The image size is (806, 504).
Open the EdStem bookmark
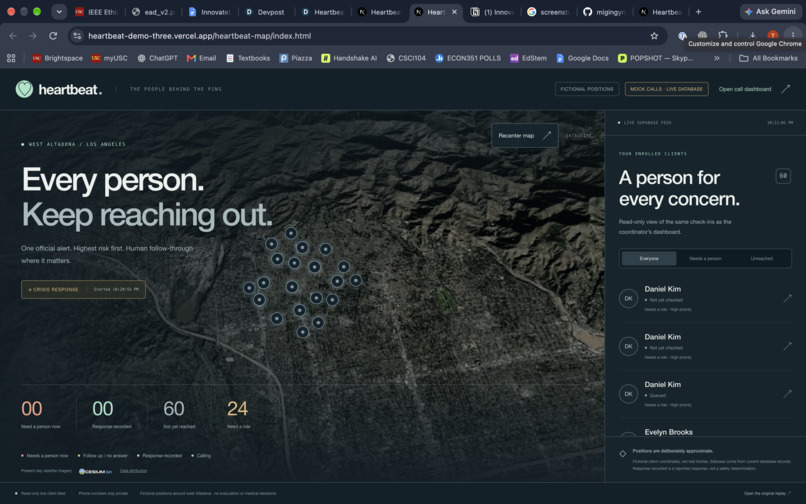[528, 58]
